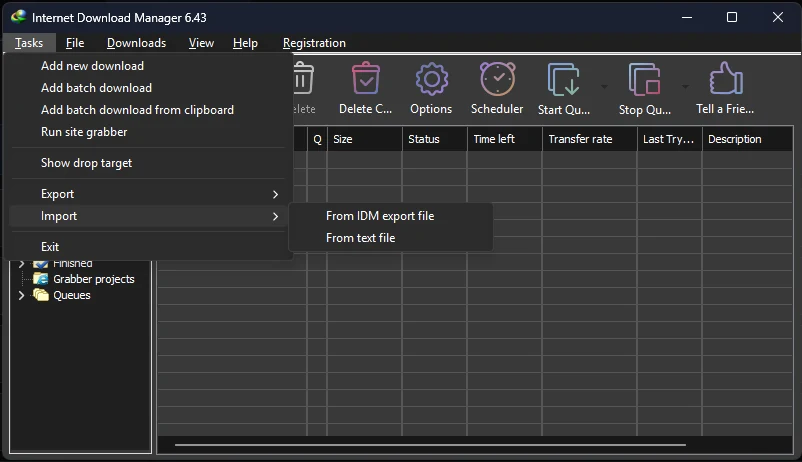The image size is (802, 462).
Task: Minimize the IDM window
Action: click(x=687, y=17)
